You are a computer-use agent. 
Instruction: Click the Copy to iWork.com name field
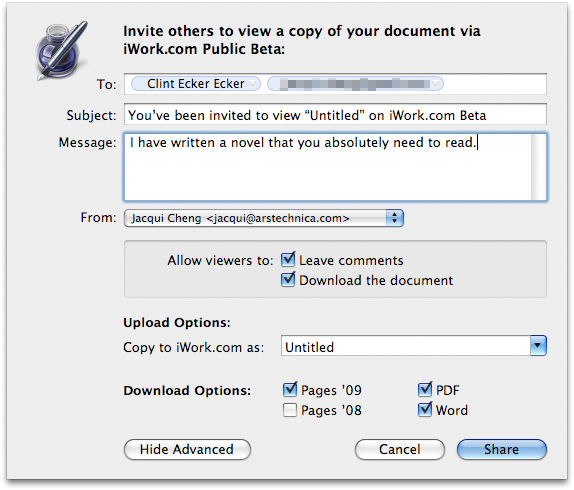pos(406,346)
